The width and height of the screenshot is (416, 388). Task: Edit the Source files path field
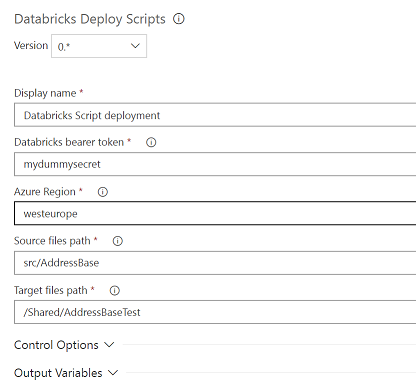[x=215, y=263]
